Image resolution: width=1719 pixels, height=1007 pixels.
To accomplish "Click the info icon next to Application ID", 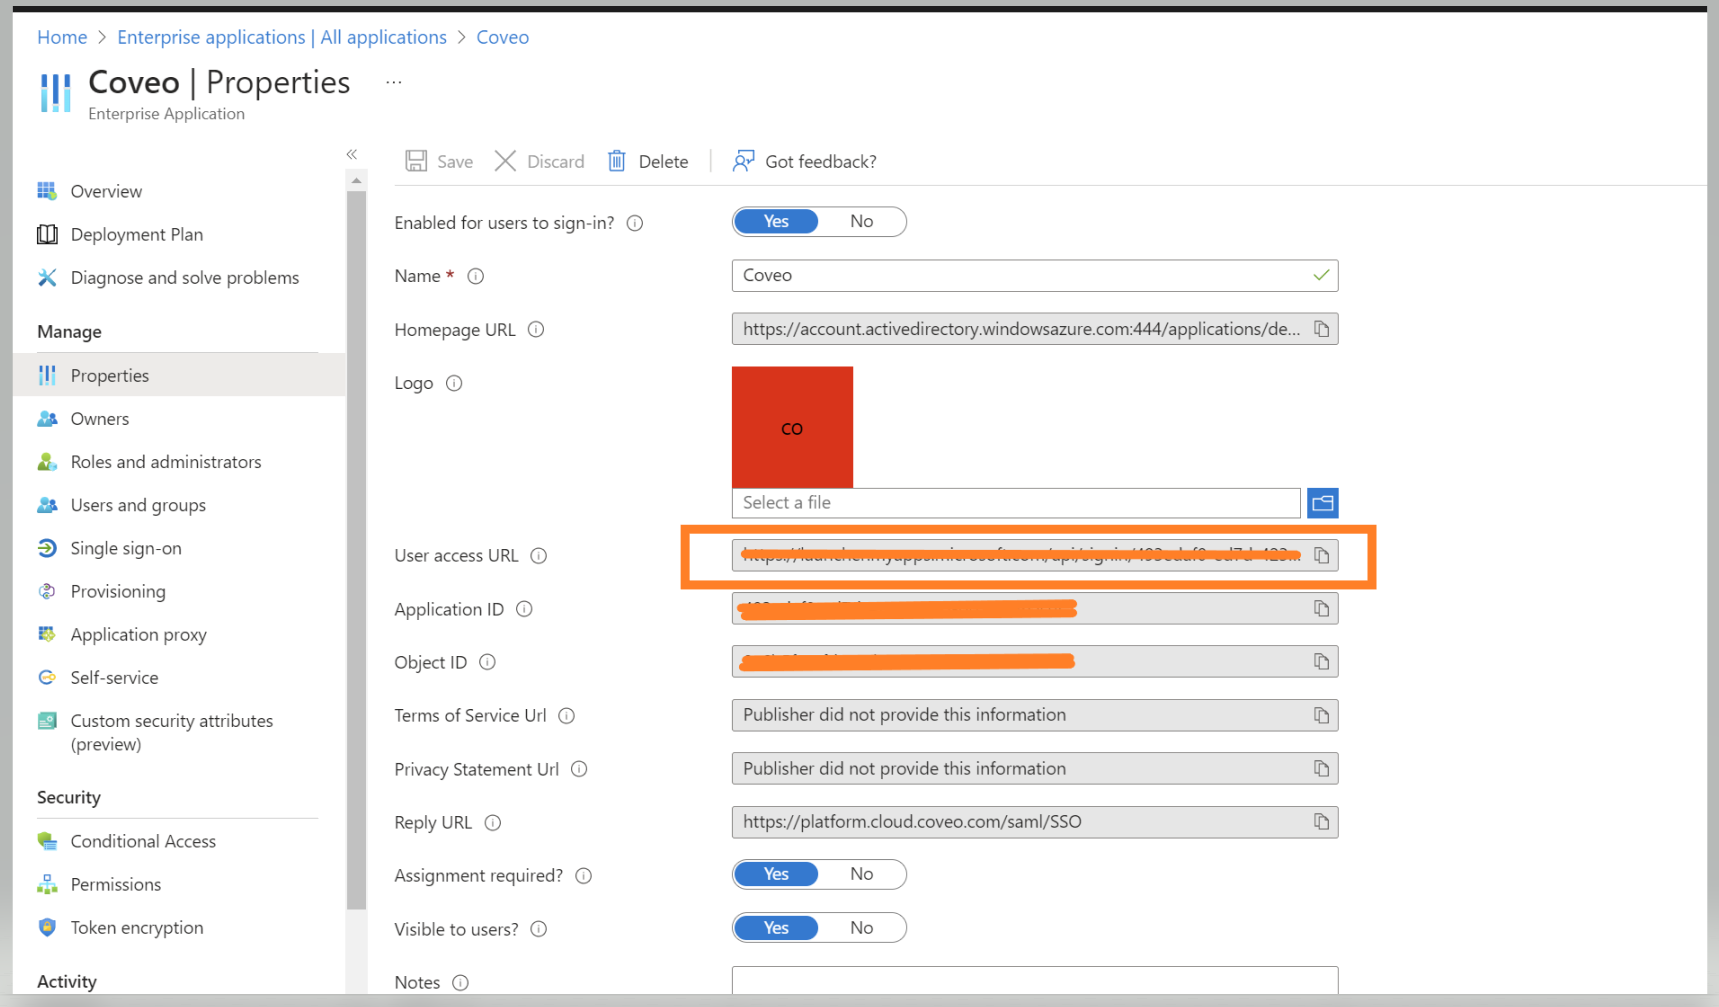I will point(524,609).
